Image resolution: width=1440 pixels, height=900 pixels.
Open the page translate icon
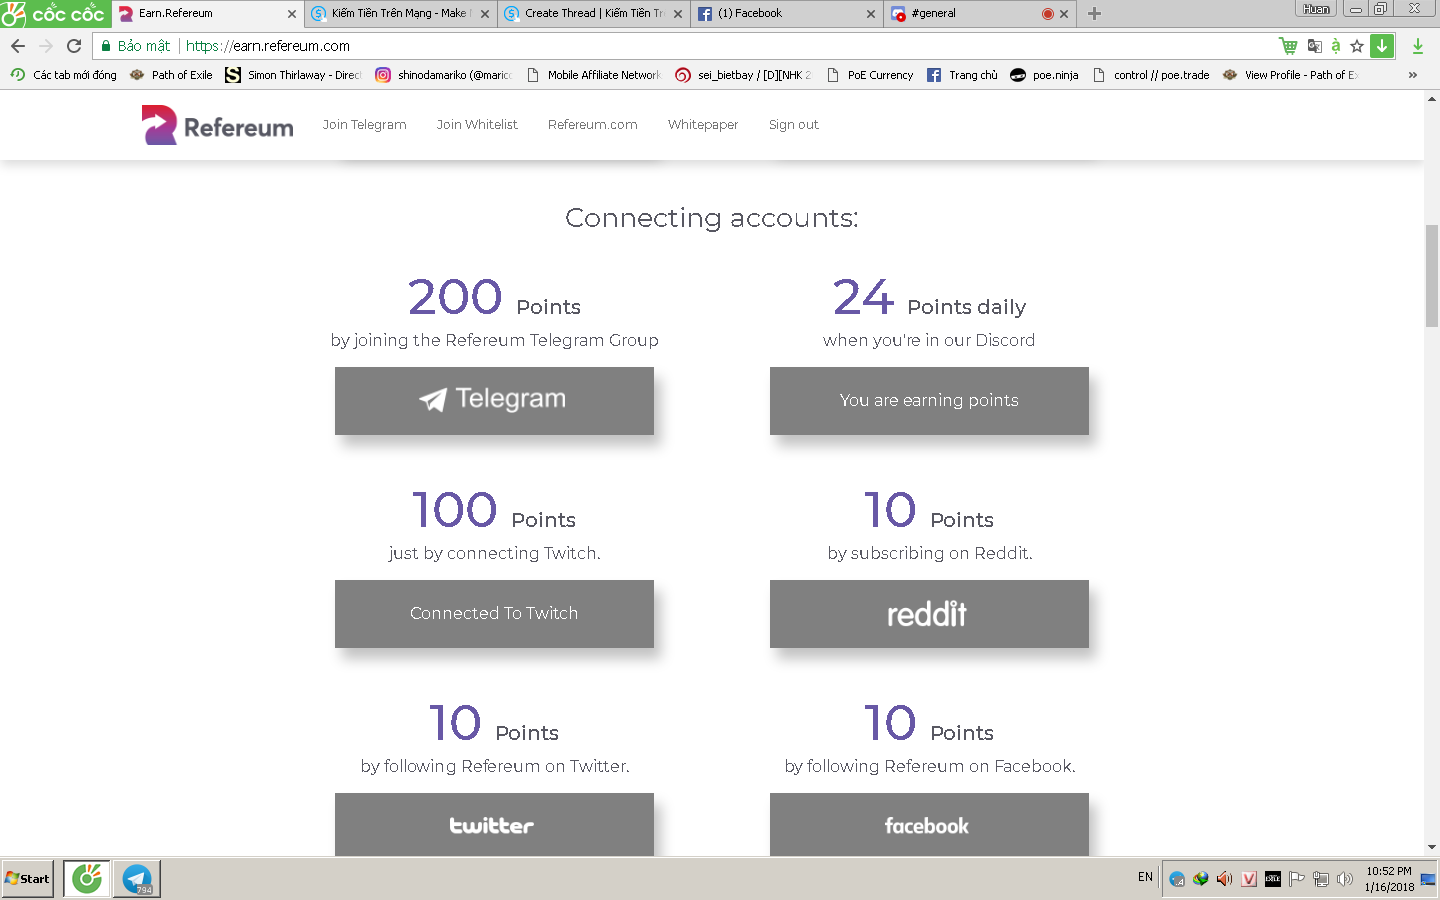pyautogui.click(x=1314, y=46)
